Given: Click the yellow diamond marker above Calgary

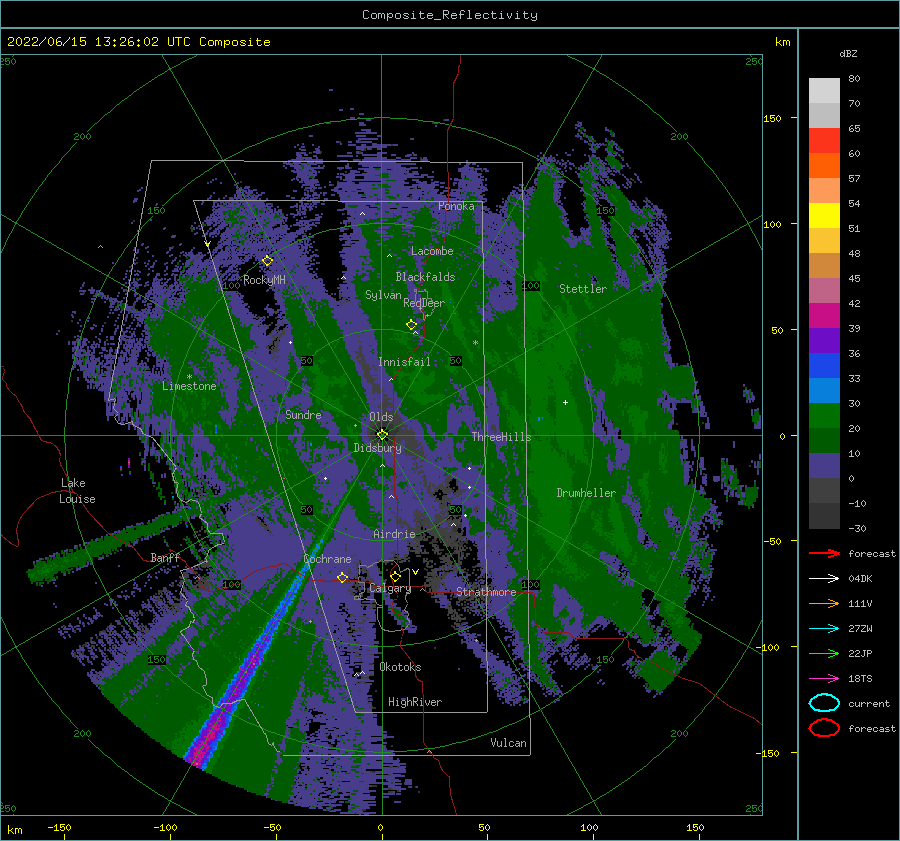Looking at the screenshot, I should [395, 576].
